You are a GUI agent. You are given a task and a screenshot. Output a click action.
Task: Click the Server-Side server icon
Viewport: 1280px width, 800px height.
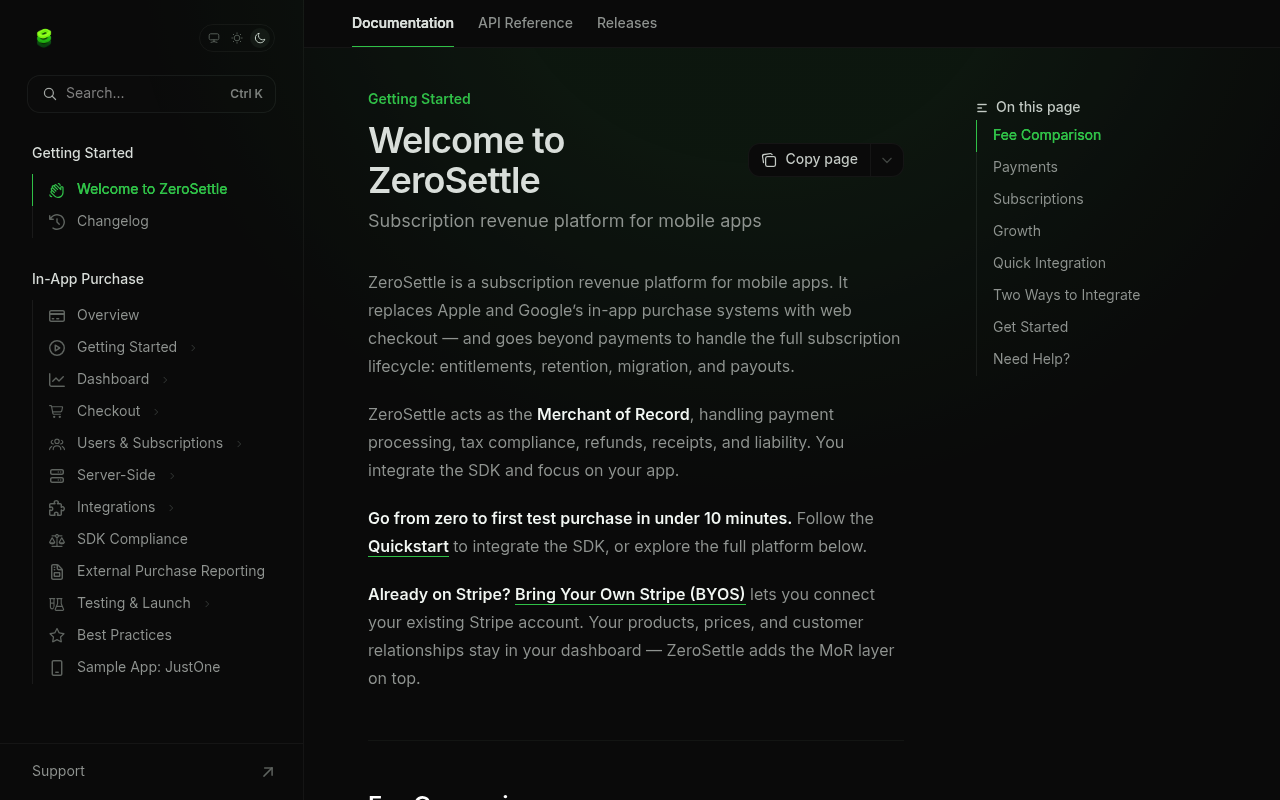pos(57,476)
